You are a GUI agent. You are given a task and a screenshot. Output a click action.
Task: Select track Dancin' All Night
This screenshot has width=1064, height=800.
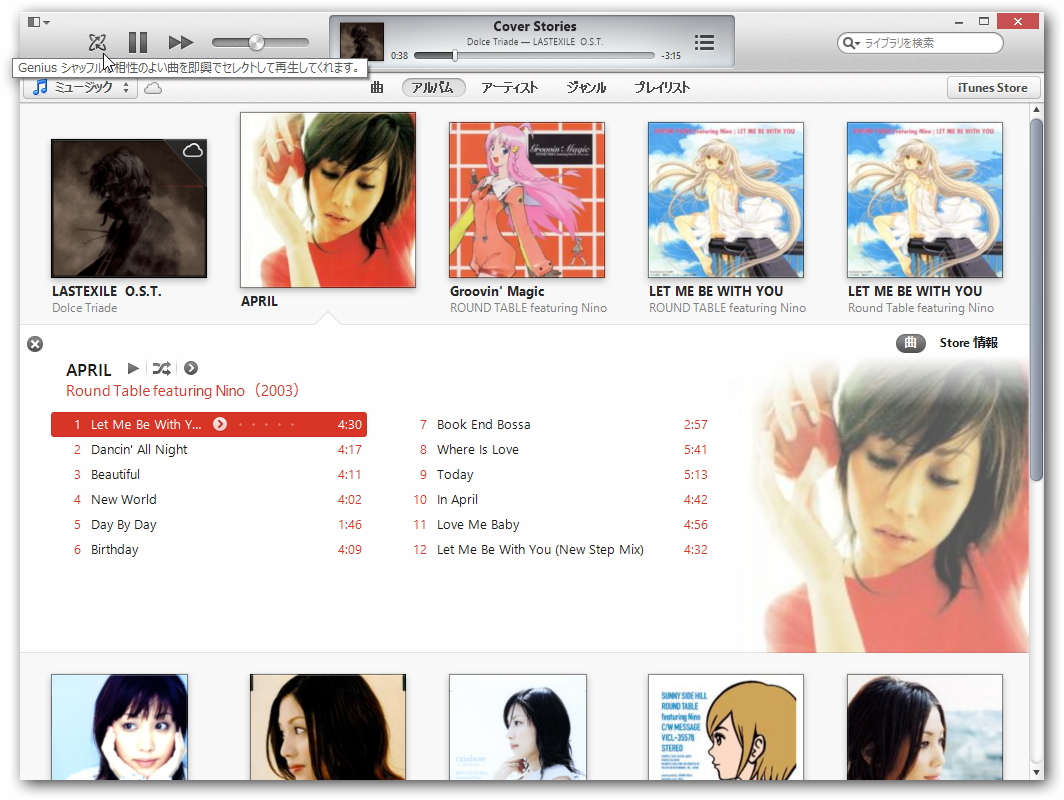209,449
